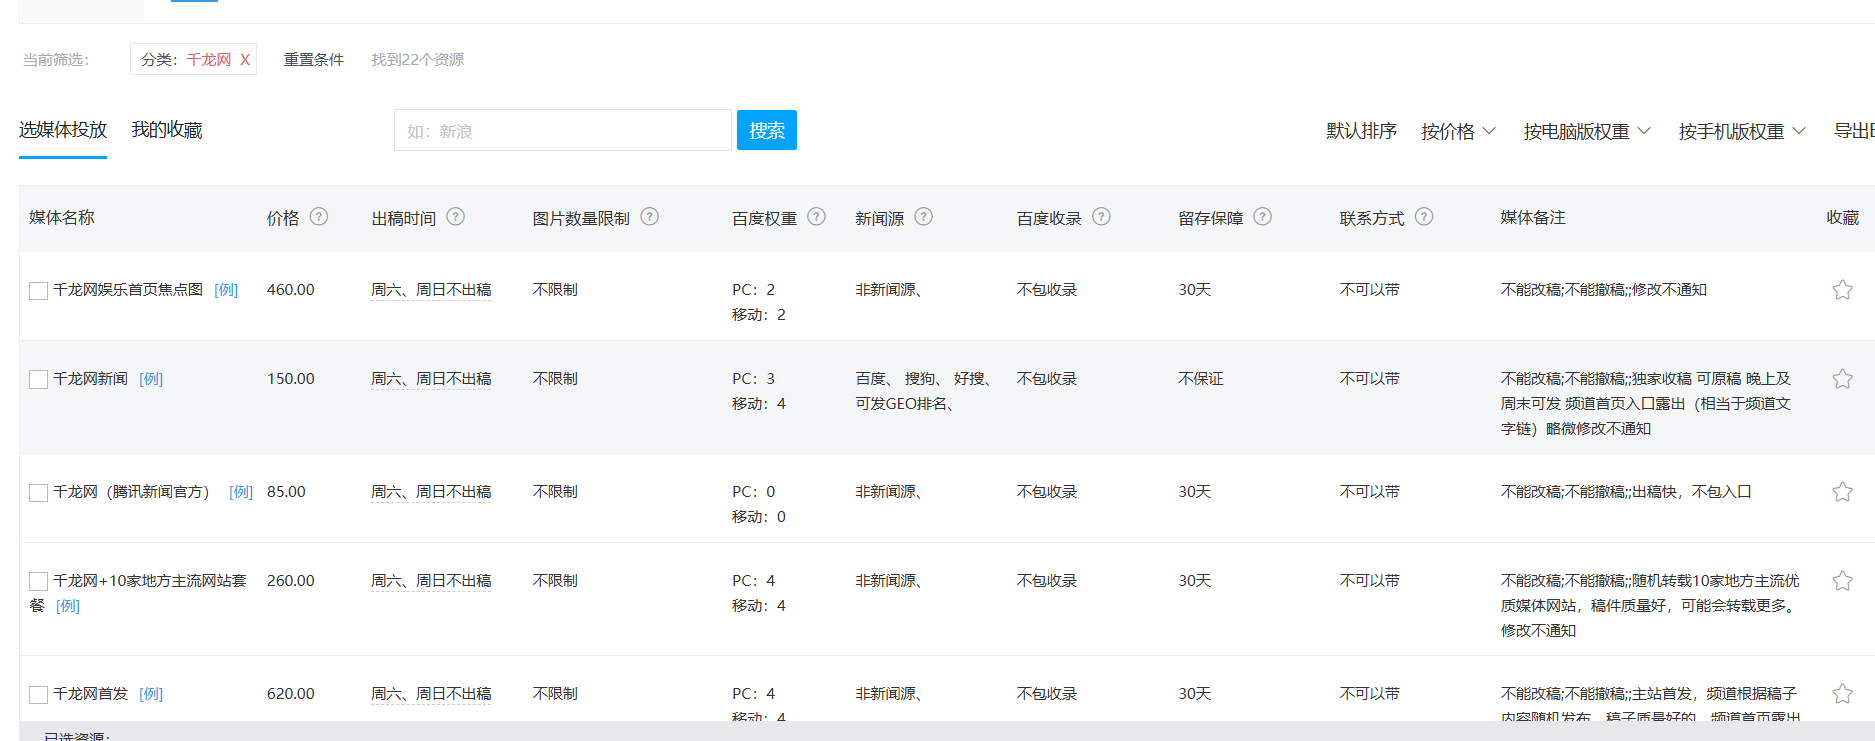Select the 千龙网新闻 checkbox
The width and height of the screenshot is (1875, 741).
point(39,380)
